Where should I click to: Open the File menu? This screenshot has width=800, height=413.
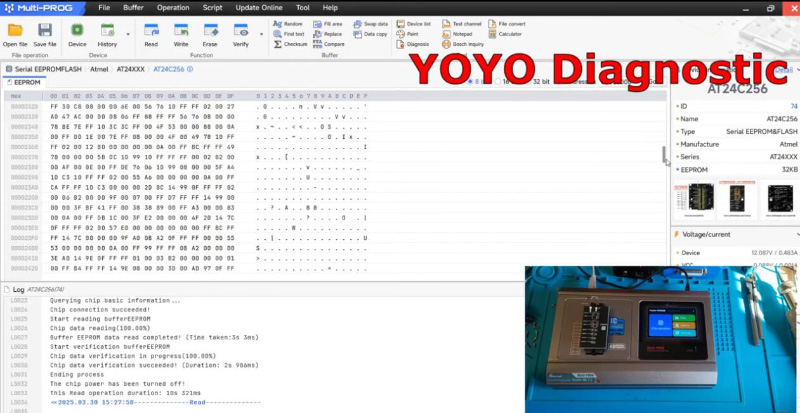tap(104, 8)
